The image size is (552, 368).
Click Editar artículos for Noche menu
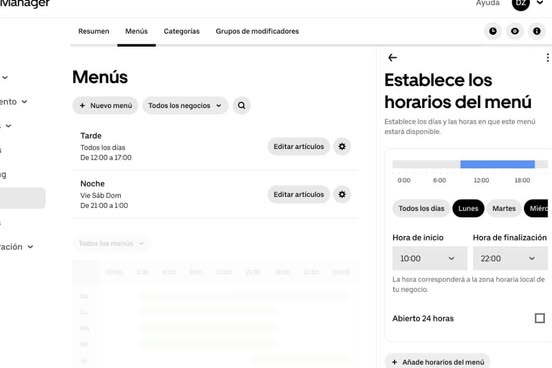click(x=299, y=194)
